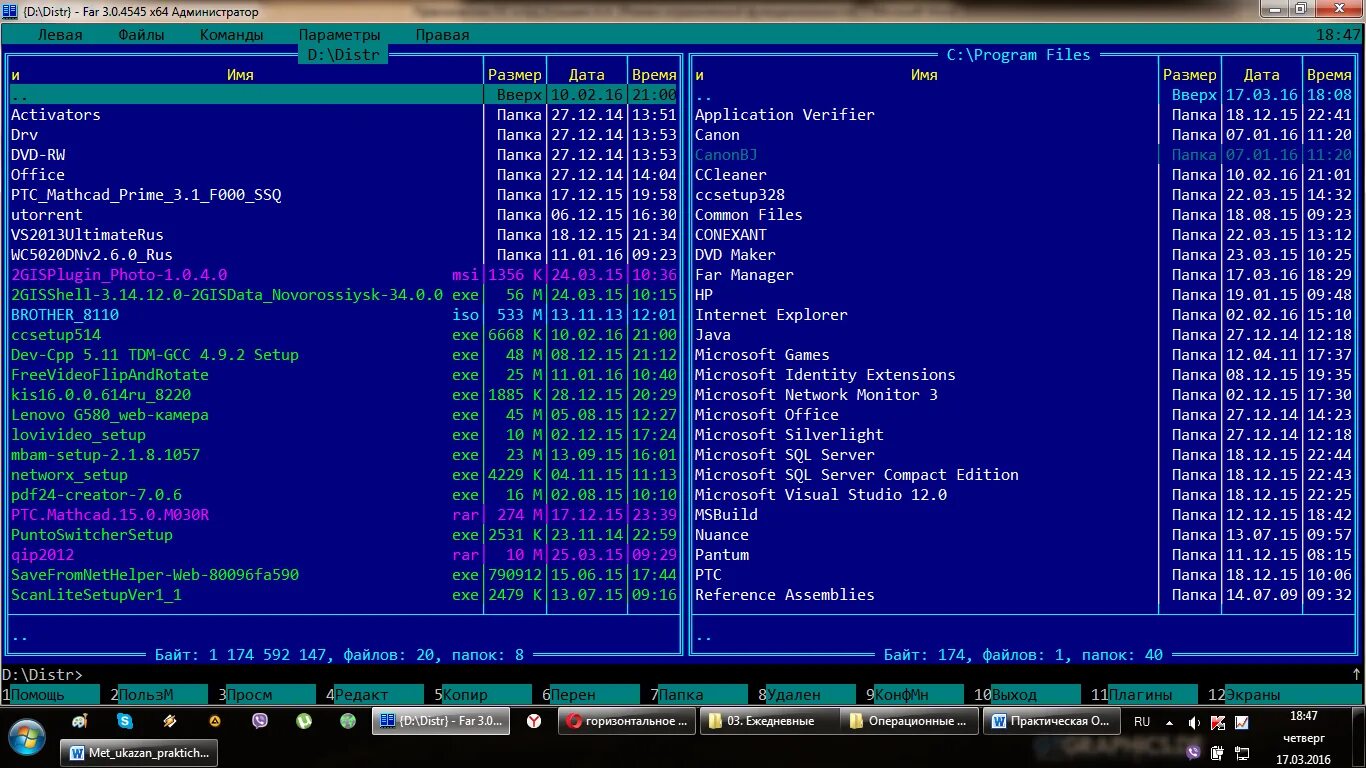Click the Kaspersky tray icon

1217,722
